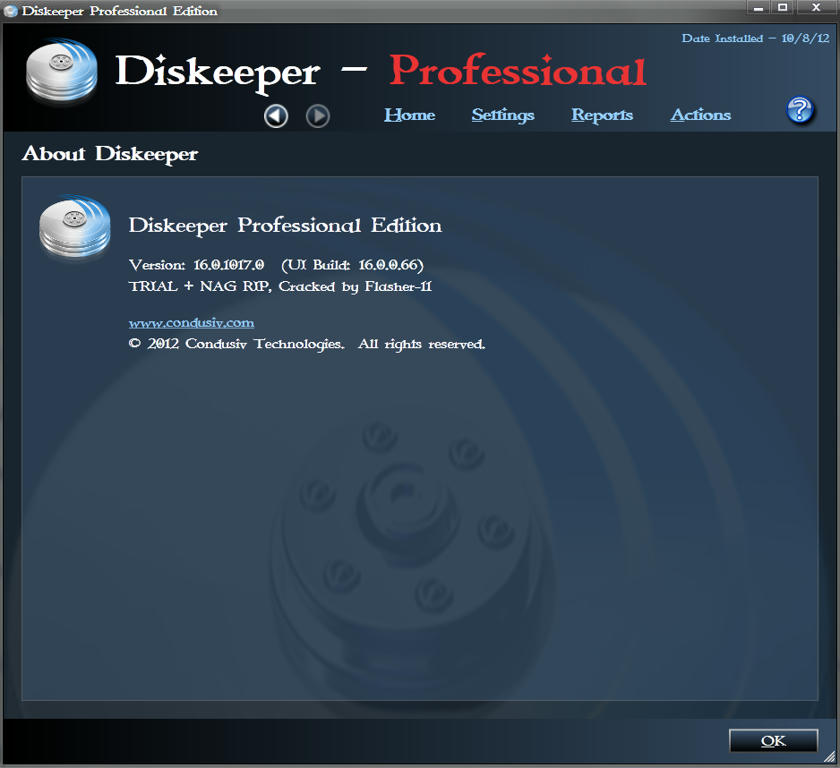Click the back navigation arrow
840x768 pixels.
click(276, 116)
